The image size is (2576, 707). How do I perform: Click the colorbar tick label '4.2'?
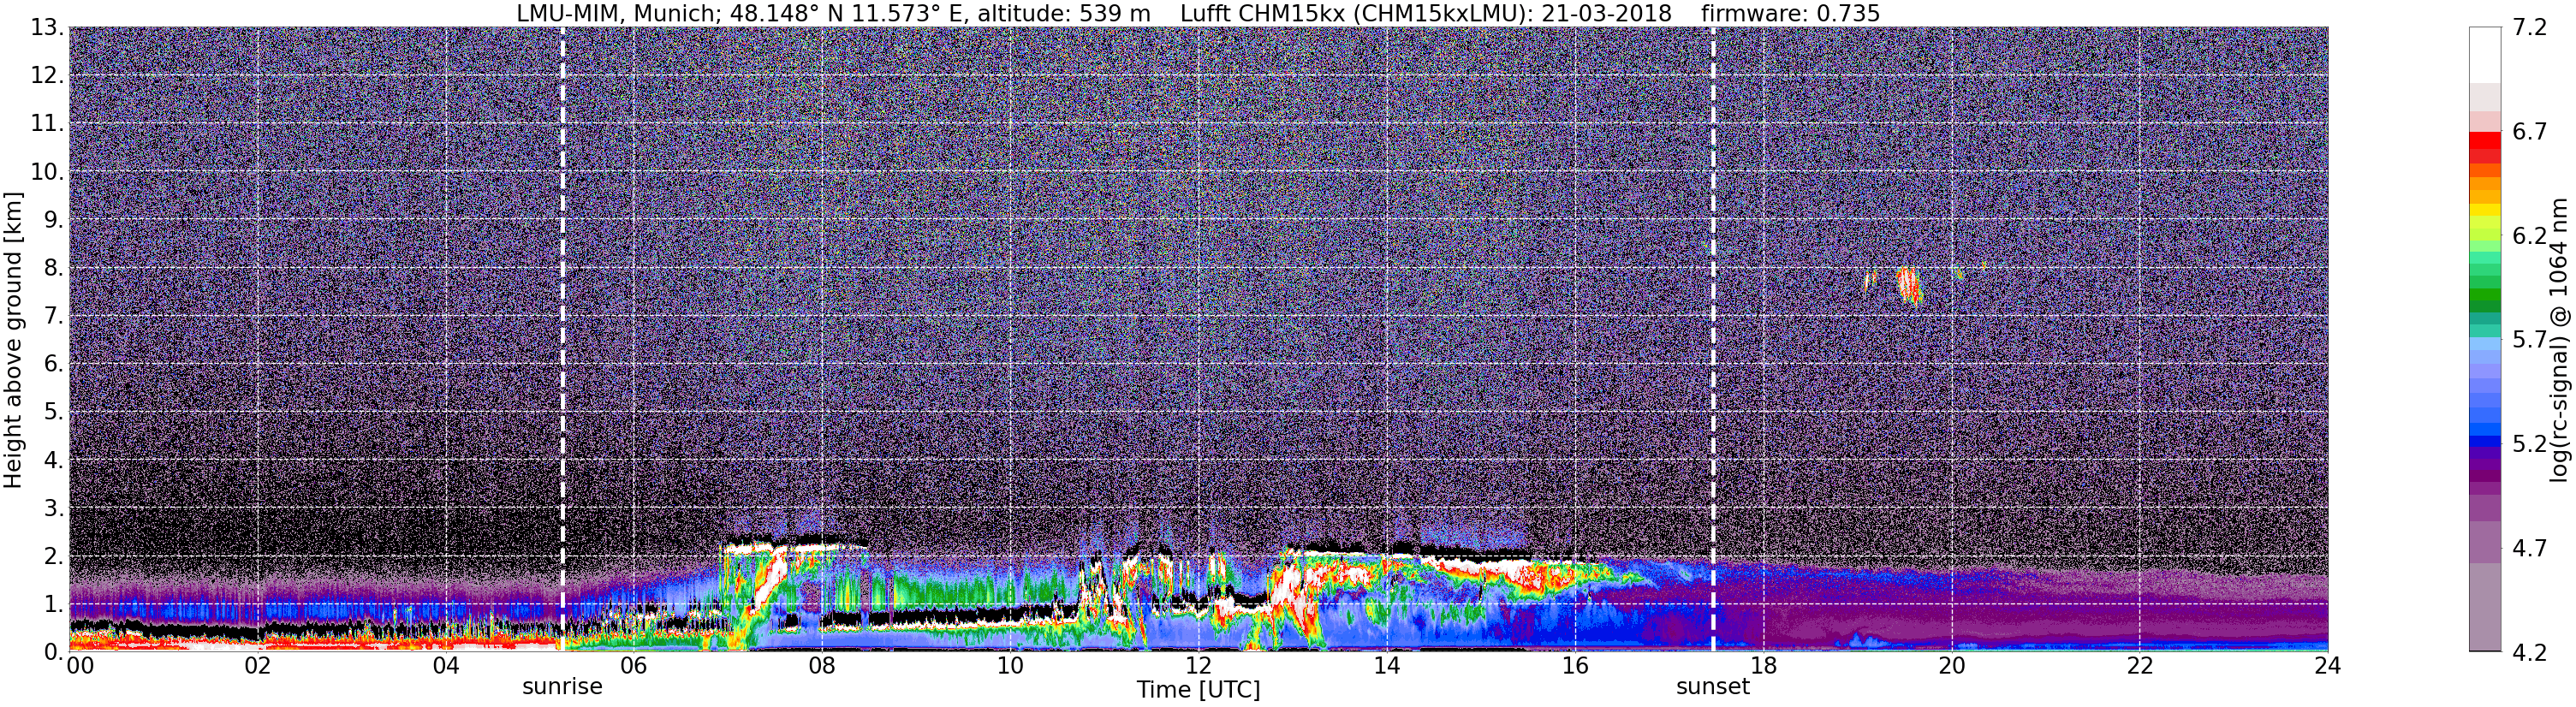(2530, 652)
